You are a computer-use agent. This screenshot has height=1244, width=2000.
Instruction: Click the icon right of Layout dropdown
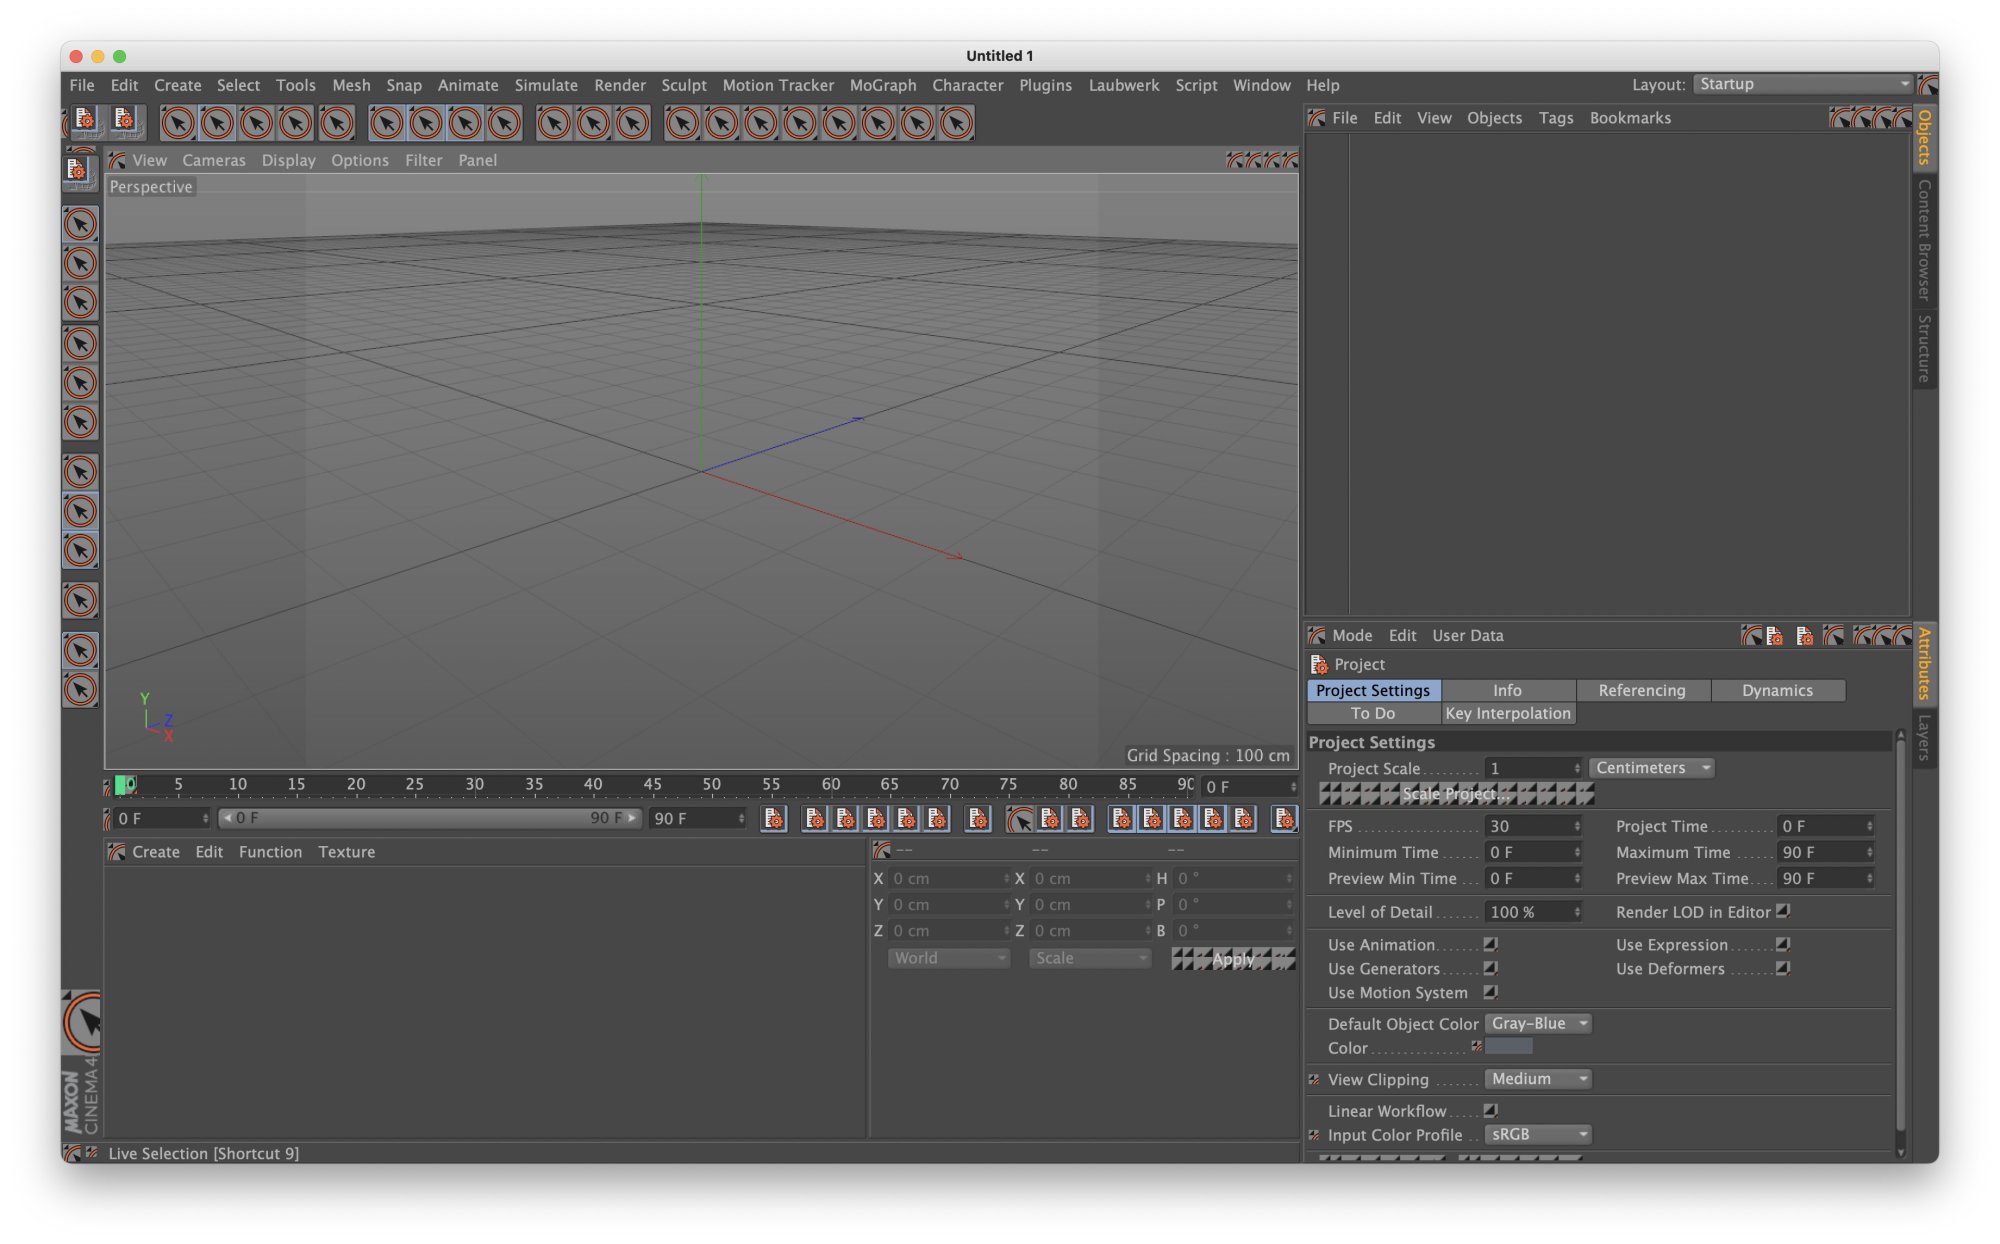1927,85
